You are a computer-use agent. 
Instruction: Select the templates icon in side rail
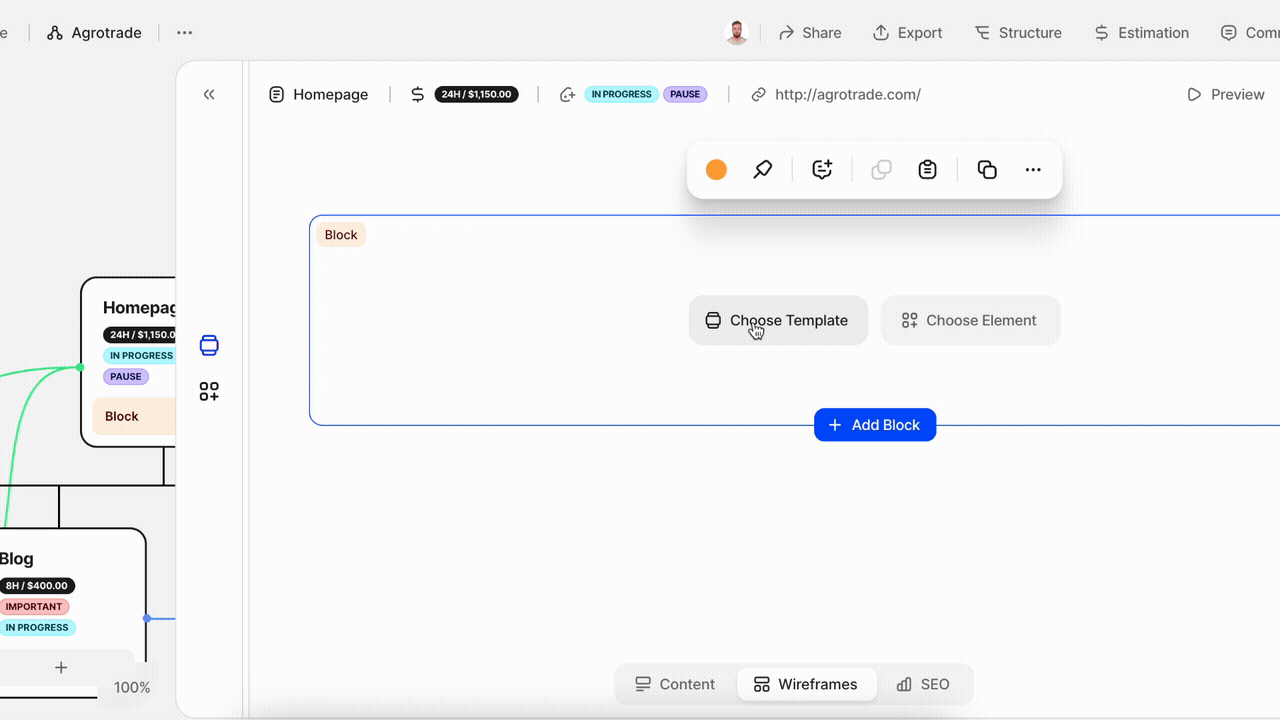(x=209, y=346)
